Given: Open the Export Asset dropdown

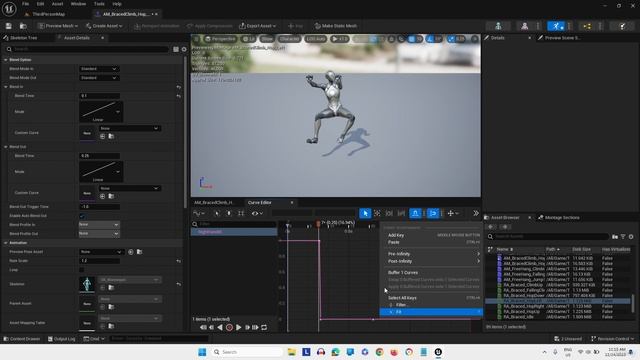Looking at the screenshot, I should [x=258, y=26].
